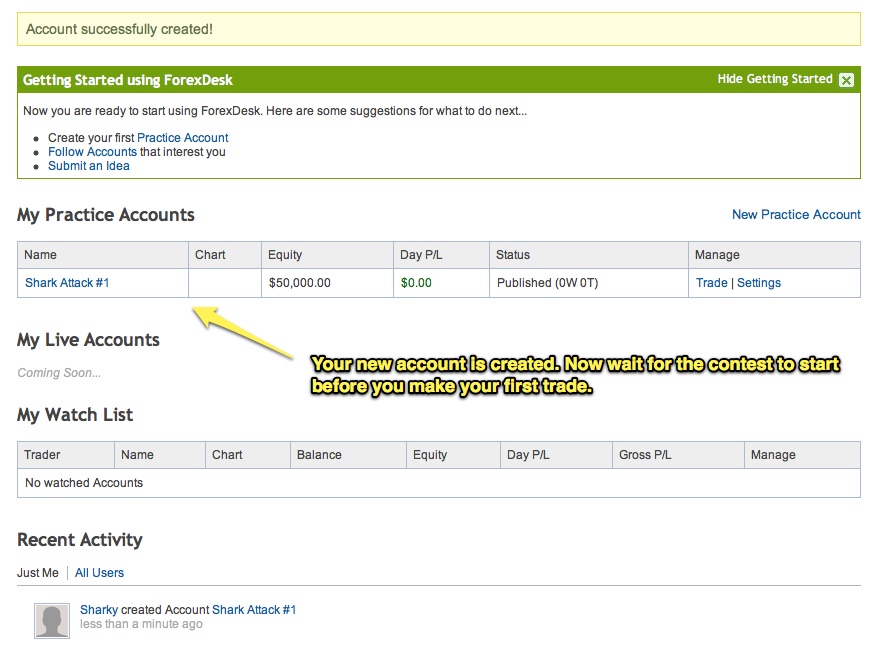
Task: Click the Sharky avatar thumbnail
Action: click(x=52, y=621)
